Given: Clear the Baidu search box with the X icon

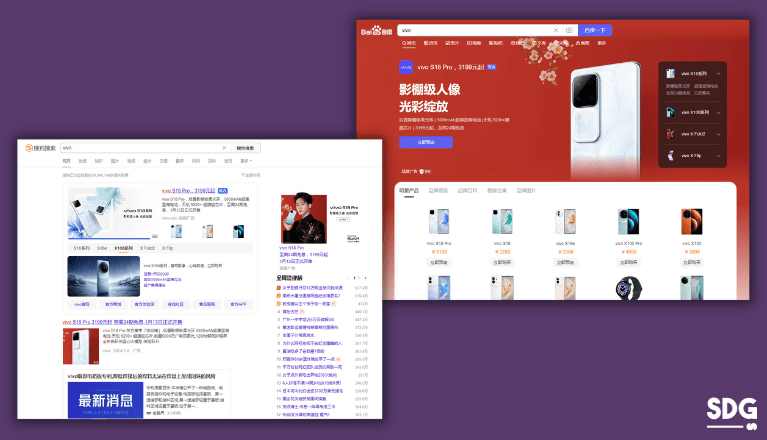Looking at the screenshot, I should tap(556, 30).
